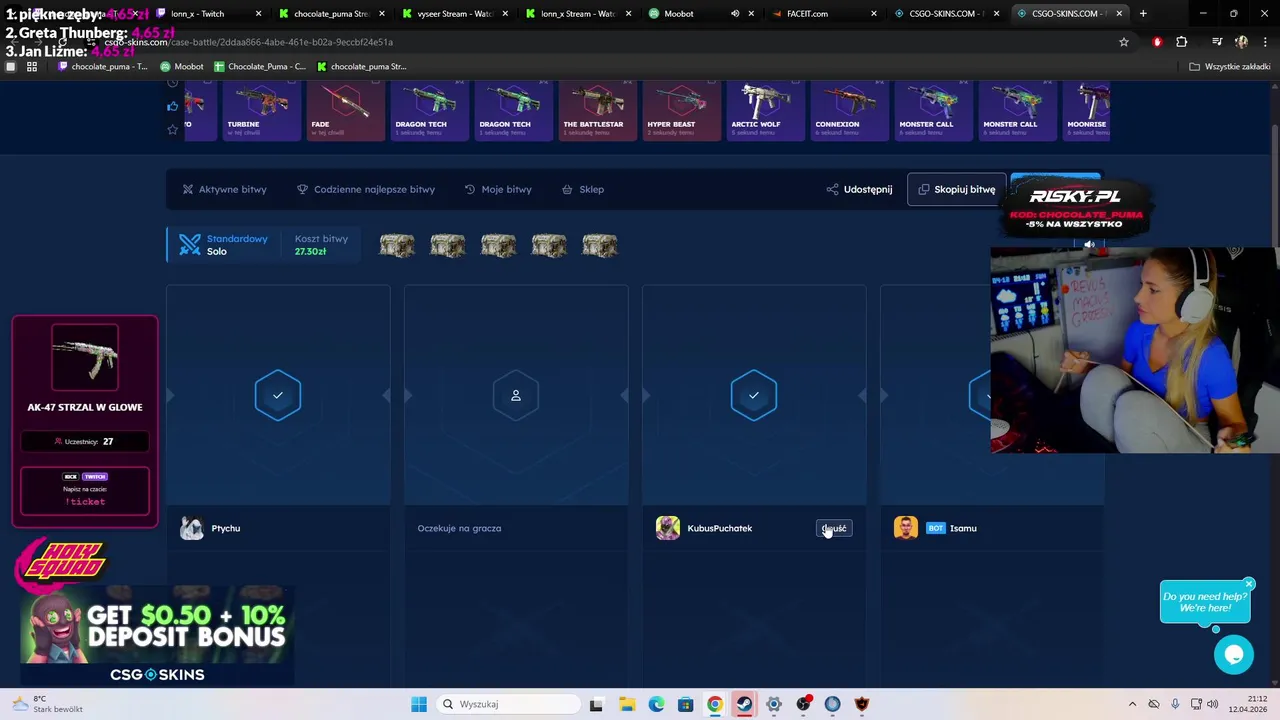The width and height of the screenshot is (1280, 720).
Task: Click the crossed swords Standardowy icon
Action: click(190, 245)
